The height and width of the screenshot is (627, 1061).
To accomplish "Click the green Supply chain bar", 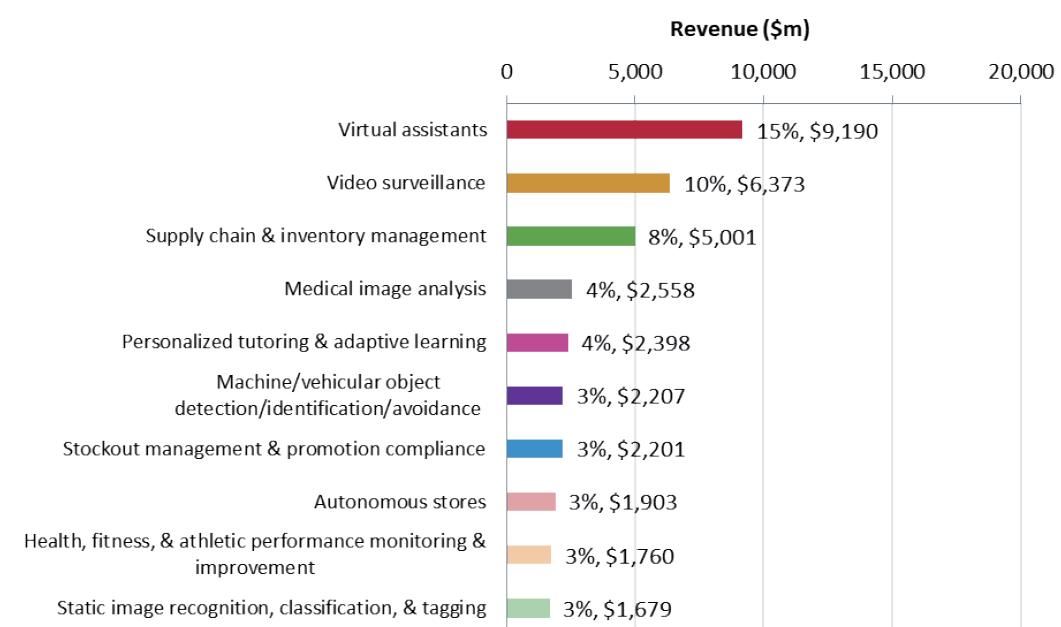I will coord(570,236).
